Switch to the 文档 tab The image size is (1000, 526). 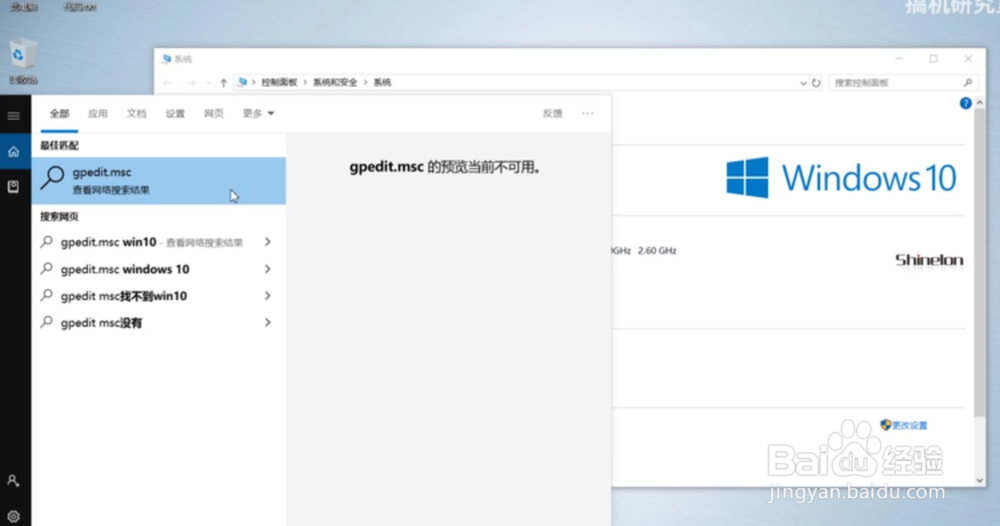[136, 113]
